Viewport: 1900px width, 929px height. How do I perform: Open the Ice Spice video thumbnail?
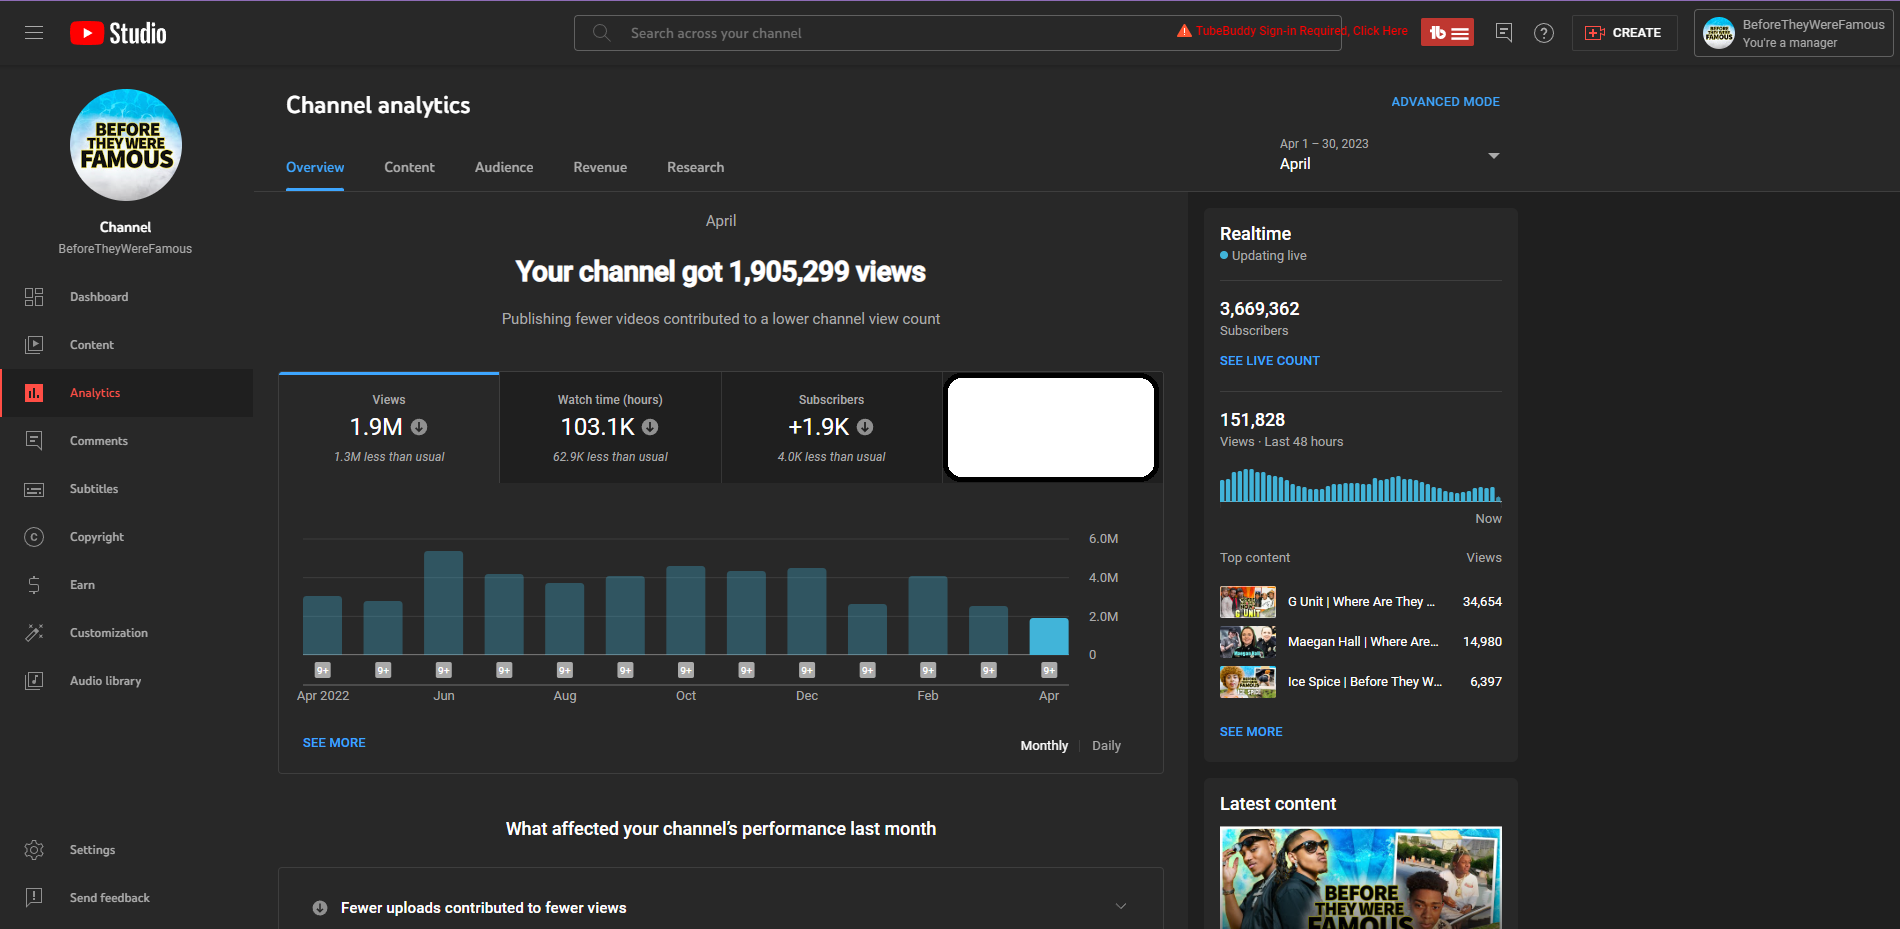coord(1248,682)
